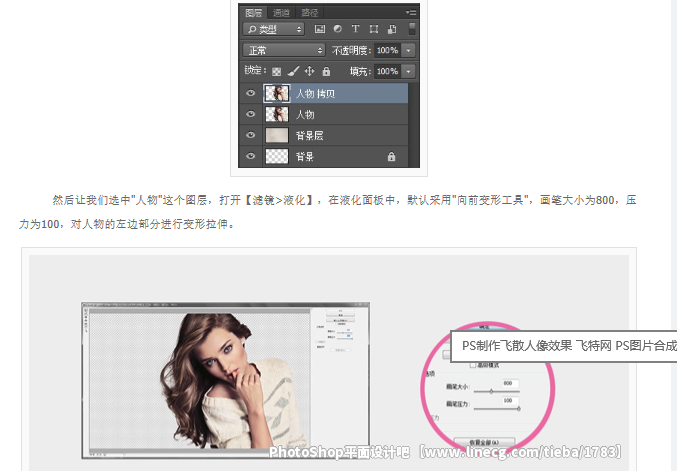Switch to the 路径 tab

coord(309,12)
